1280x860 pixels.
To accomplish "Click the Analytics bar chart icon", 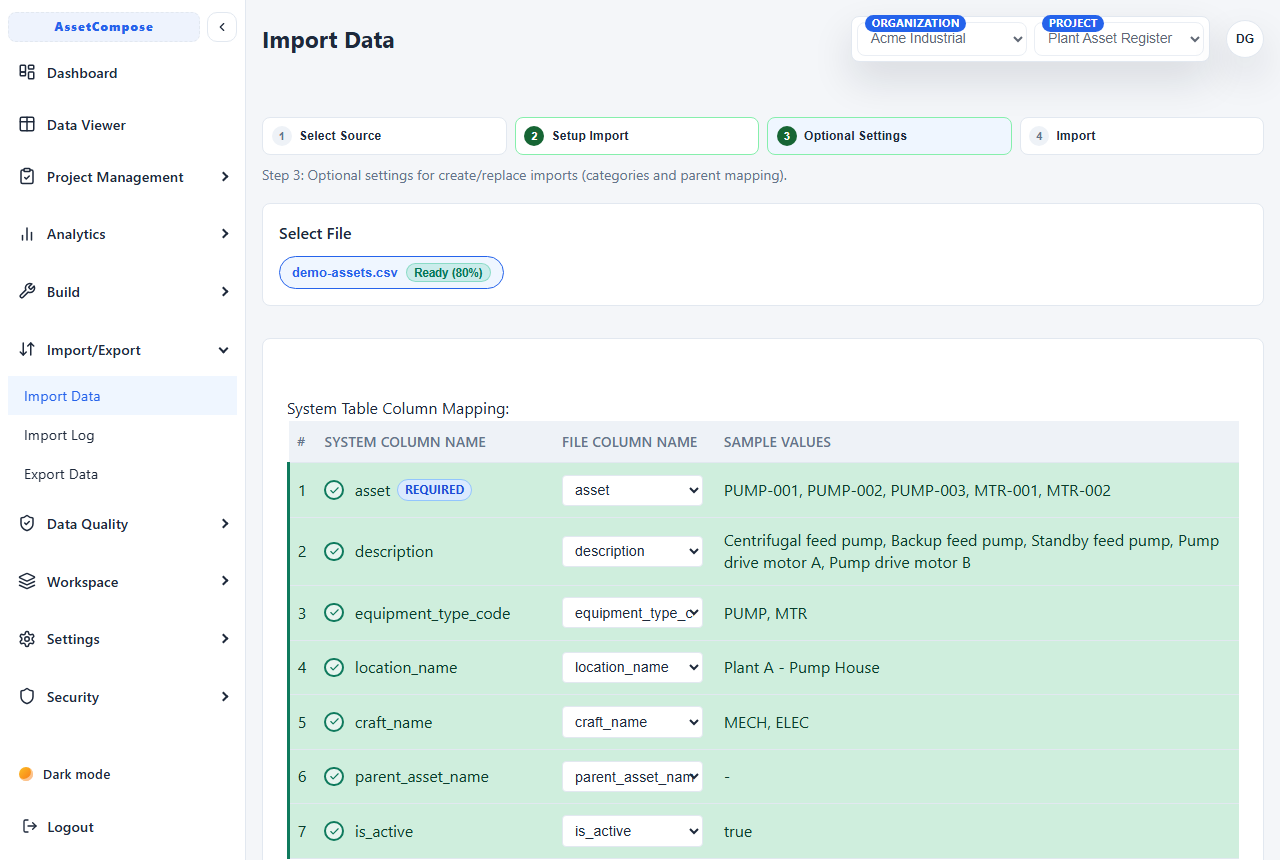I will point(27,234).
